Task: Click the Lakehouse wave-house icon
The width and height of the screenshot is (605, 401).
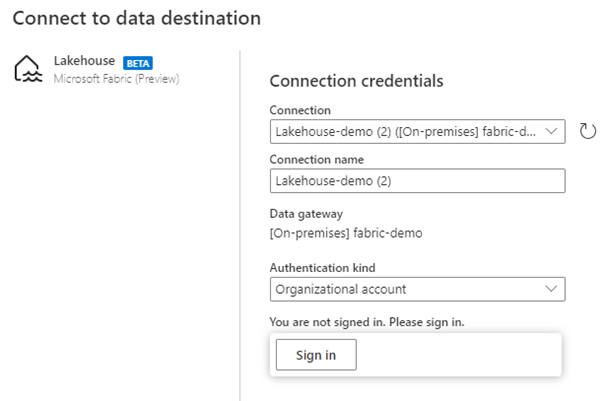Action: coord(27,69)
